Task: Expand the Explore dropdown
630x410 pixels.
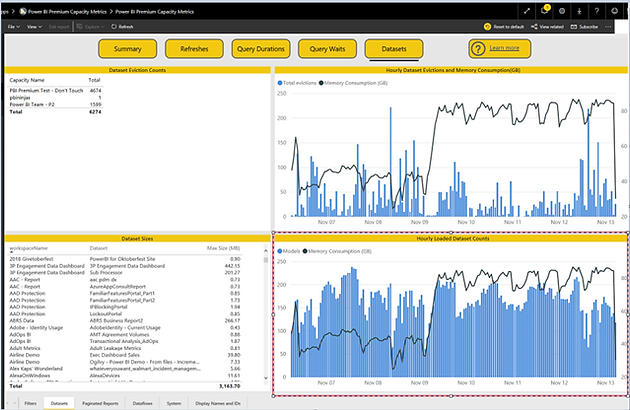Action: tap(102, 27)
